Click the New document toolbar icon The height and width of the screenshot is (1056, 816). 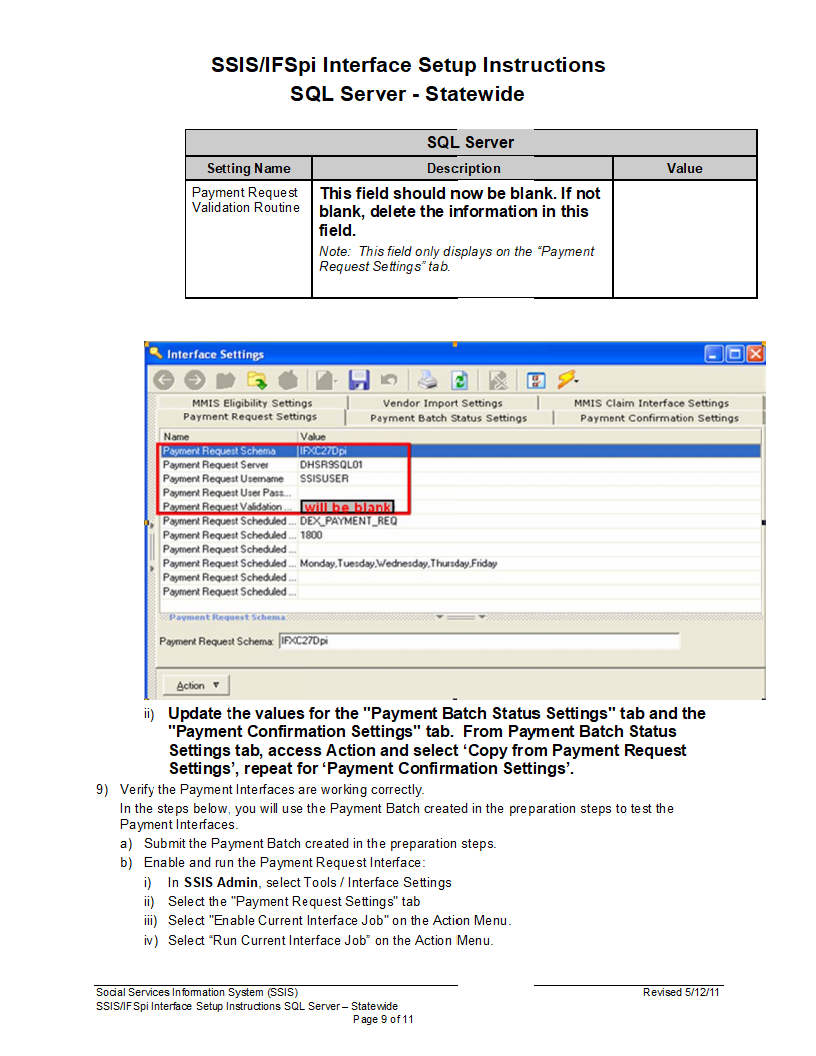click(x=325, y=381)
